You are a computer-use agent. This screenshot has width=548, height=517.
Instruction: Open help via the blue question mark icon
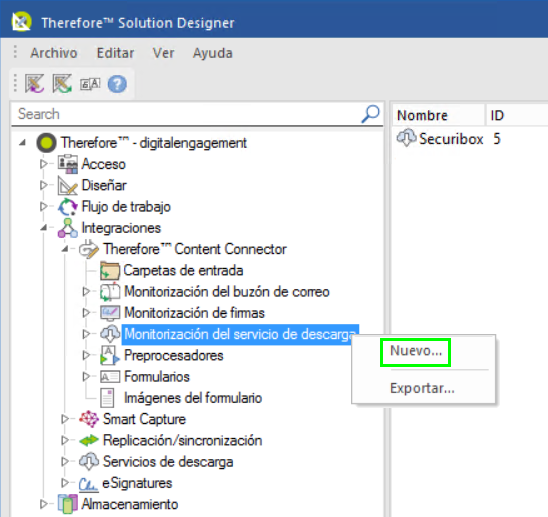pyautogui.click(x=117, y=84)
